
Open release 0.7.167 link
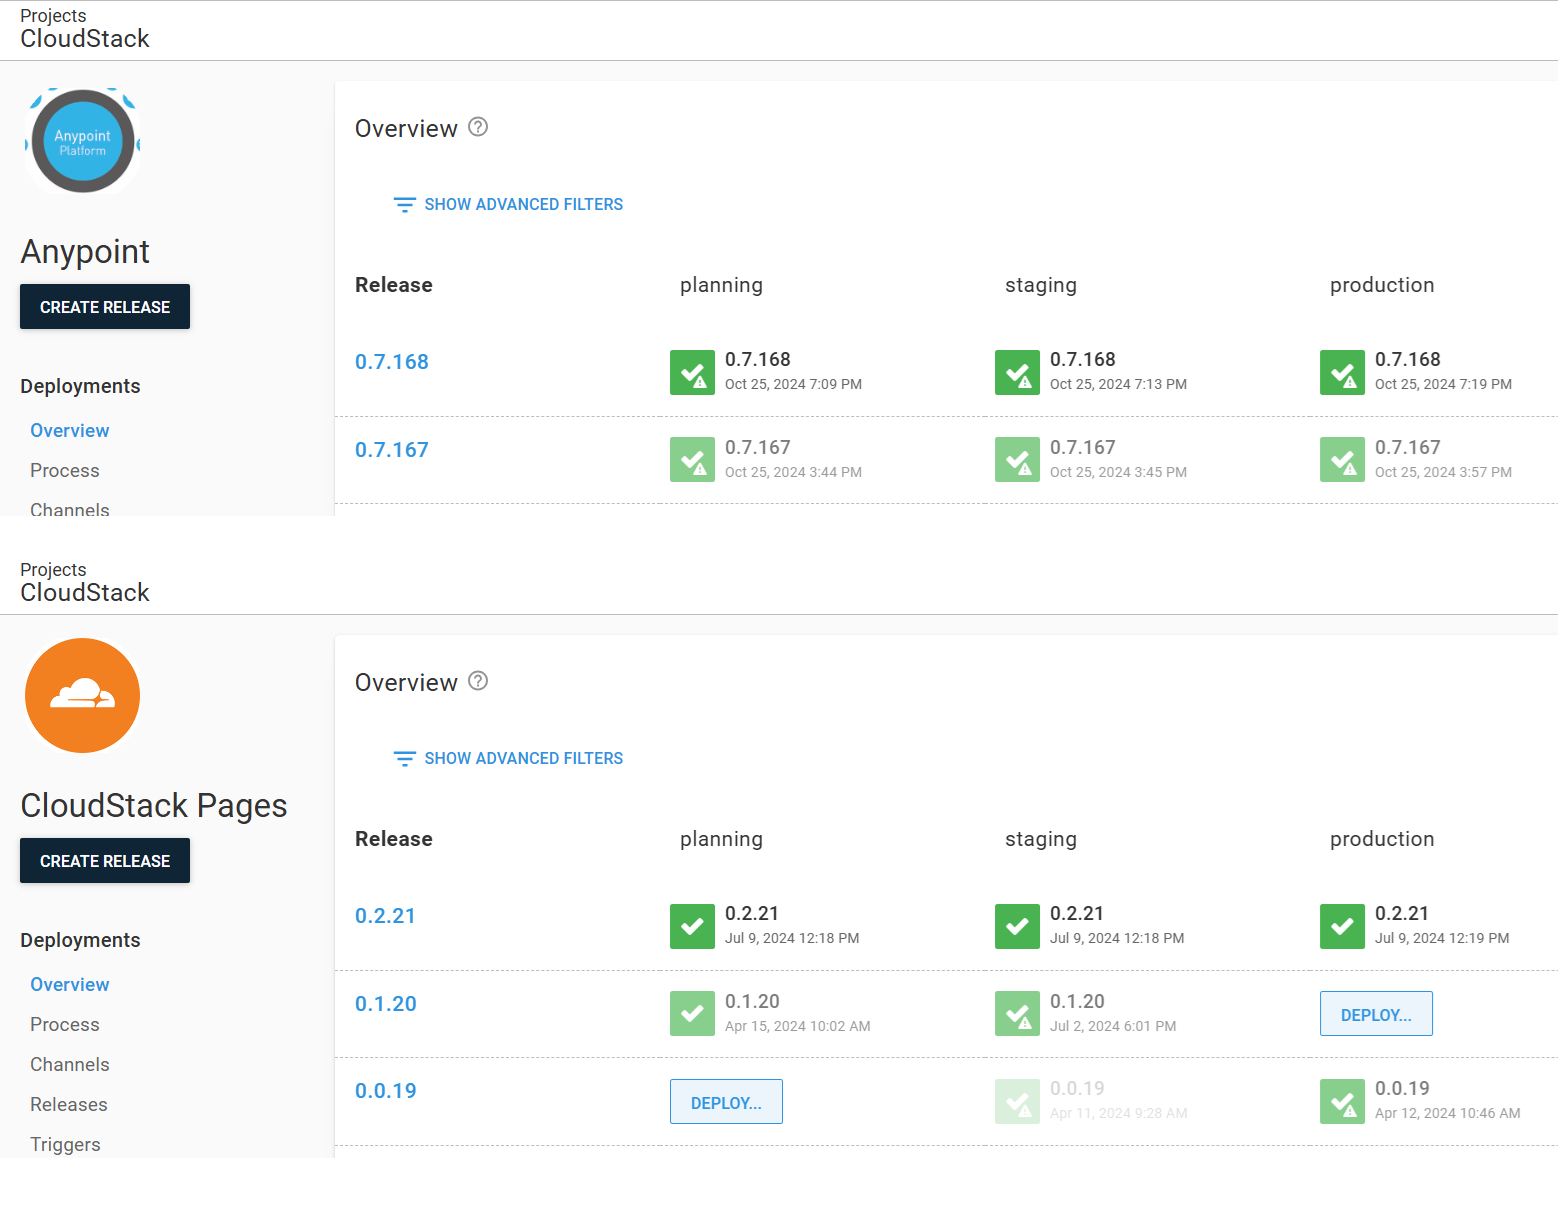point(392,450)
